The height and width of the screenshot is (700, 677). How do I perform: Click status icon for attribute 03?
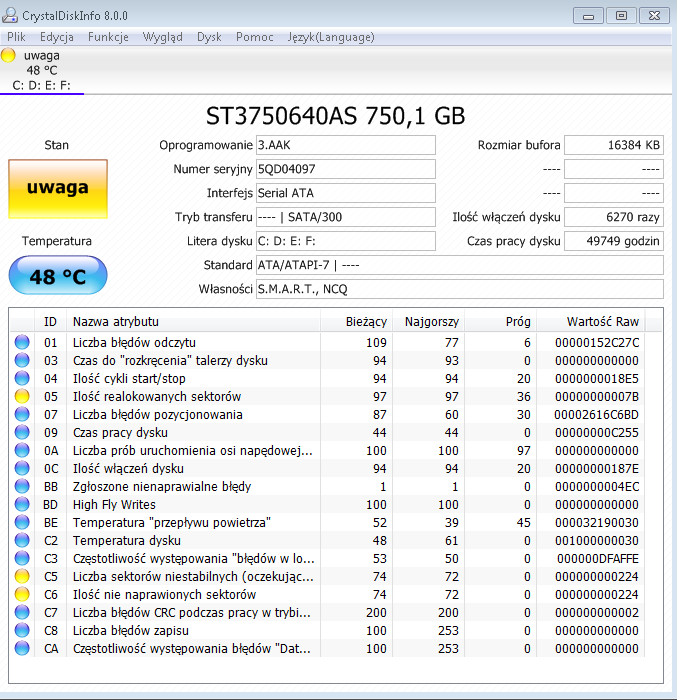[x=22, y=360]
